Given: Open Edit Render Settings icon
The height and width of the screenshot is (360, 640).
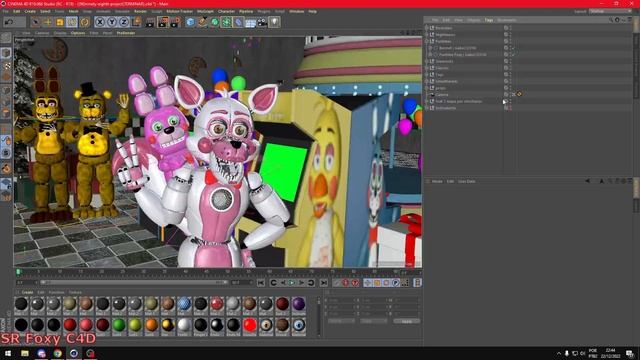Looking at the screenshot, I should coord(175,22).
